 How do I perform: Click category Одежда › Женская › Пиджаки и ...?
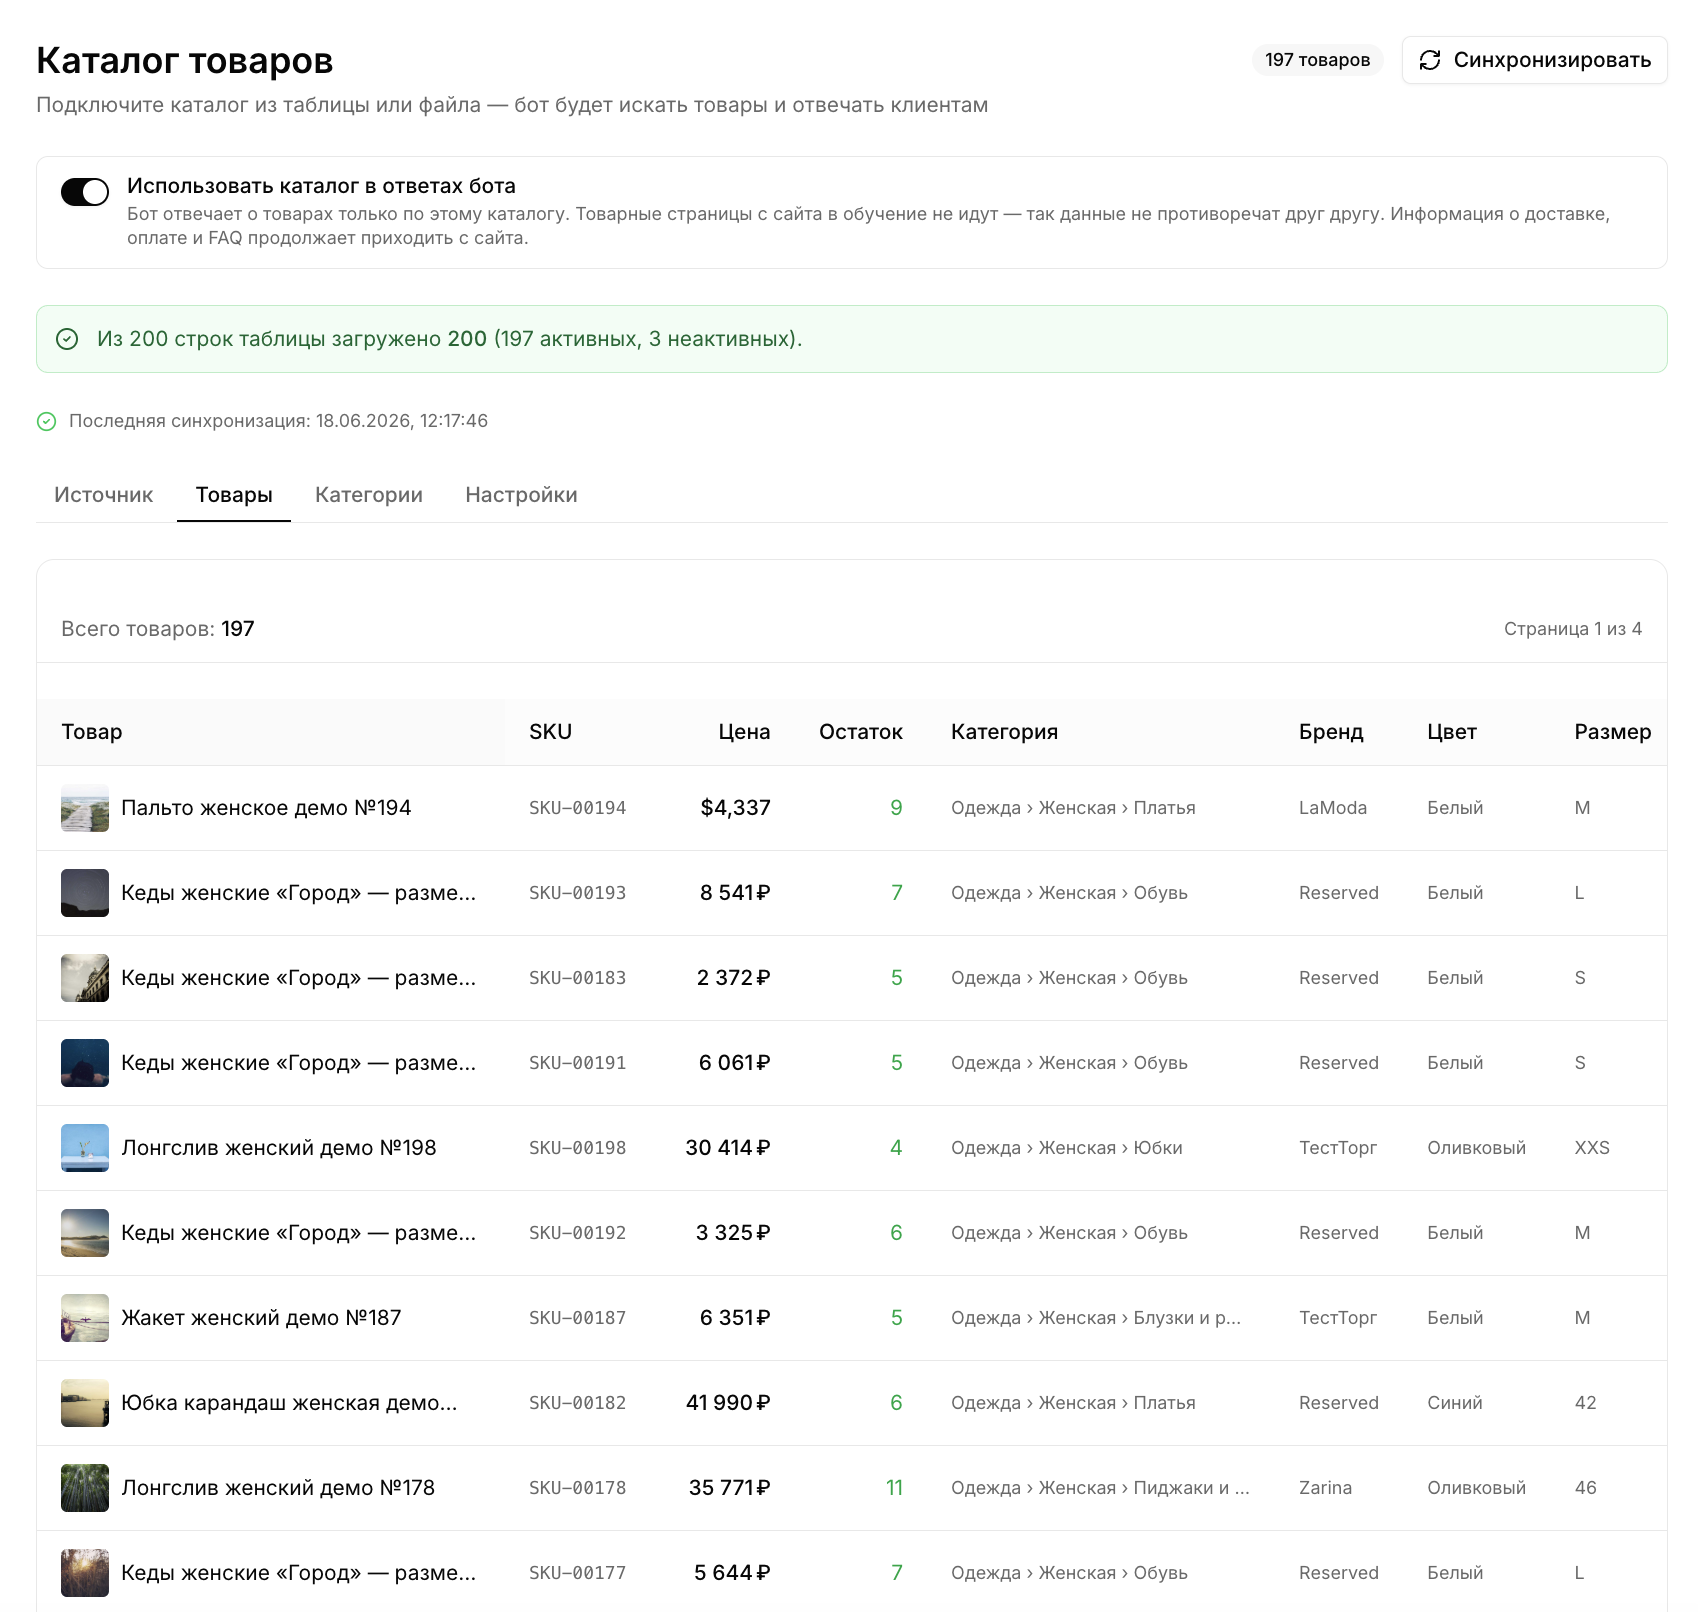point(1100,1488)
